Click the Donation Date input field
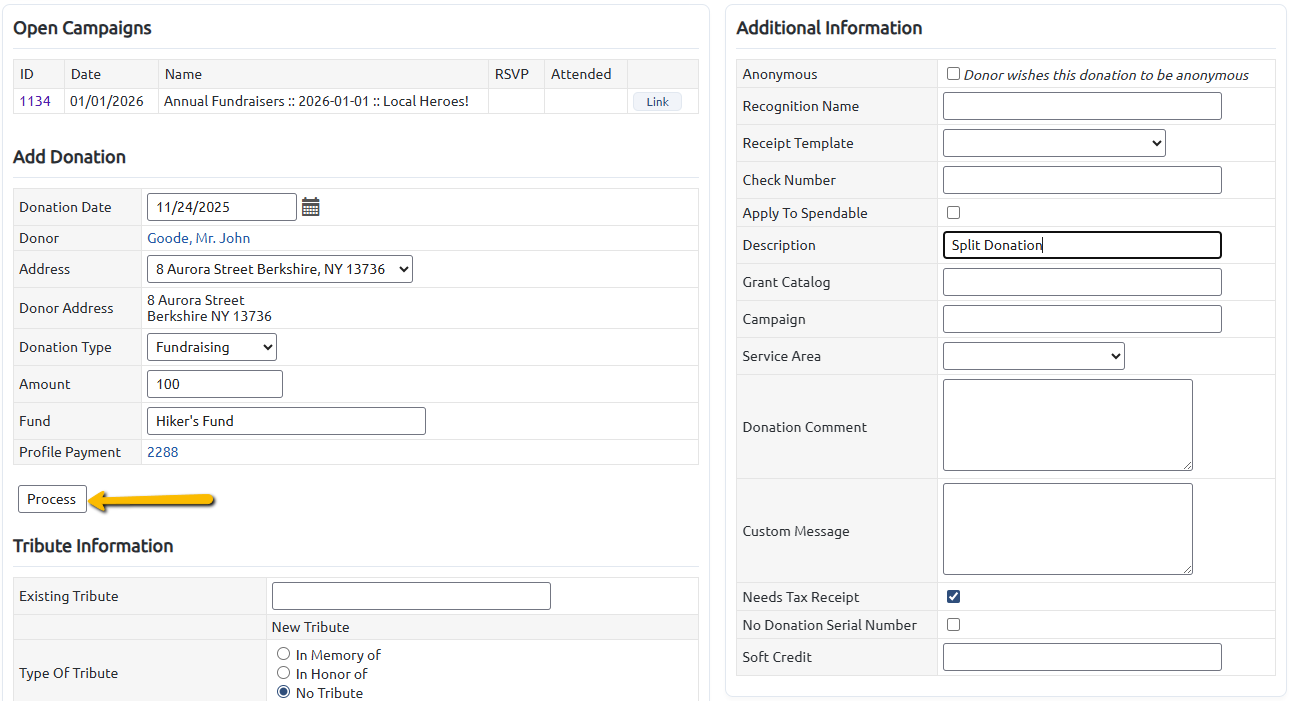Image resolution: width=1292 pixels, height=701 pixels. coord(222,207)
